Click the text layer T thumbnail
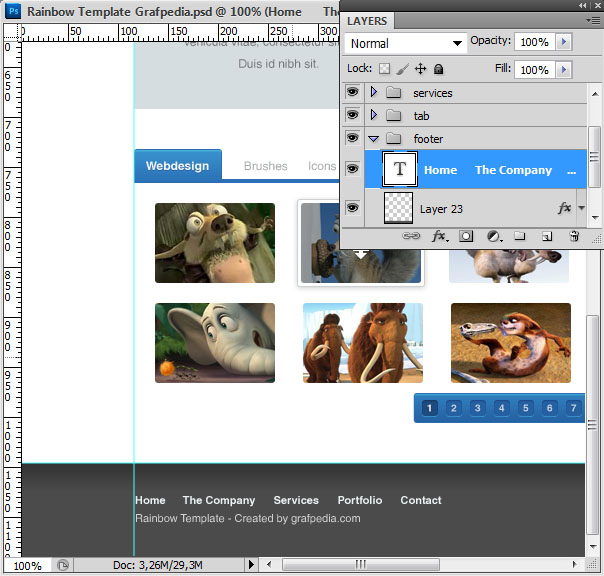The height and width of the screenshot is (576, 604). [x=400, y=169]
